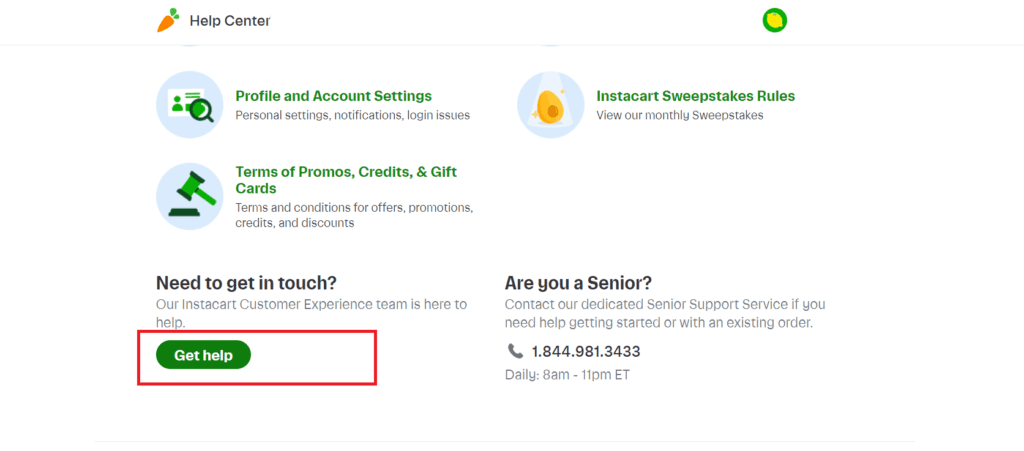The image size is (1024, 451).
Task: Click the 'Need to get in touch?' heading
Action: pyautogui.click(x=246, y=283)
